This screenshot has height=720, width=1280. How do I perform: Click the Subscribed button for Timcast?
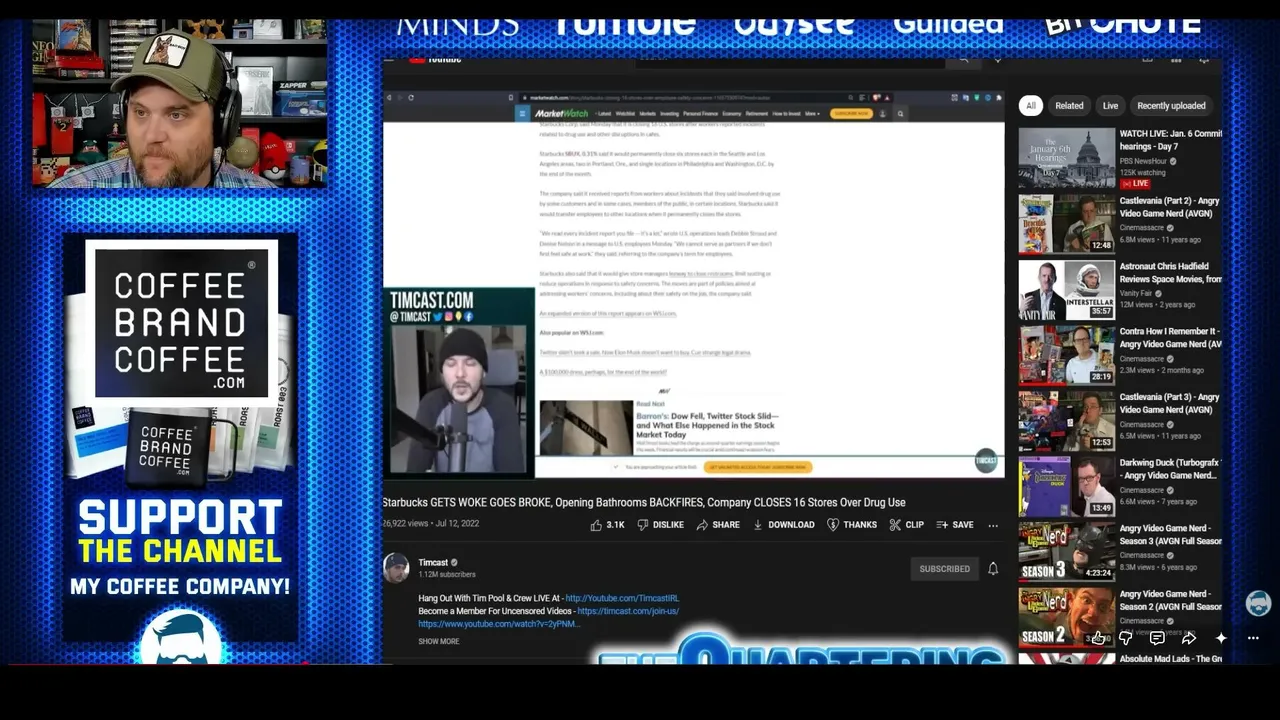[x=945, y=569]
